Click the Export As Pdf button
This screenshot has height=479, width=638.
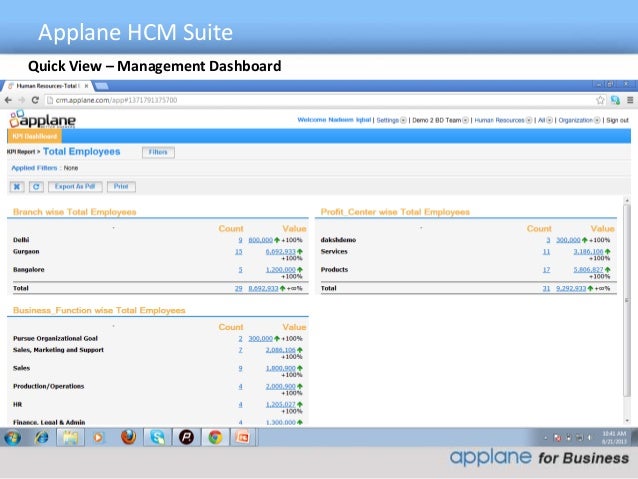pyautogui.click(x=75, y=187)
